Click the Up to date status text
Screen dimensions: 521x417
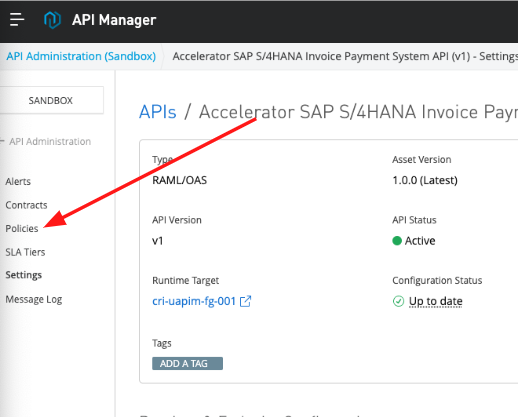pos(436,301)
